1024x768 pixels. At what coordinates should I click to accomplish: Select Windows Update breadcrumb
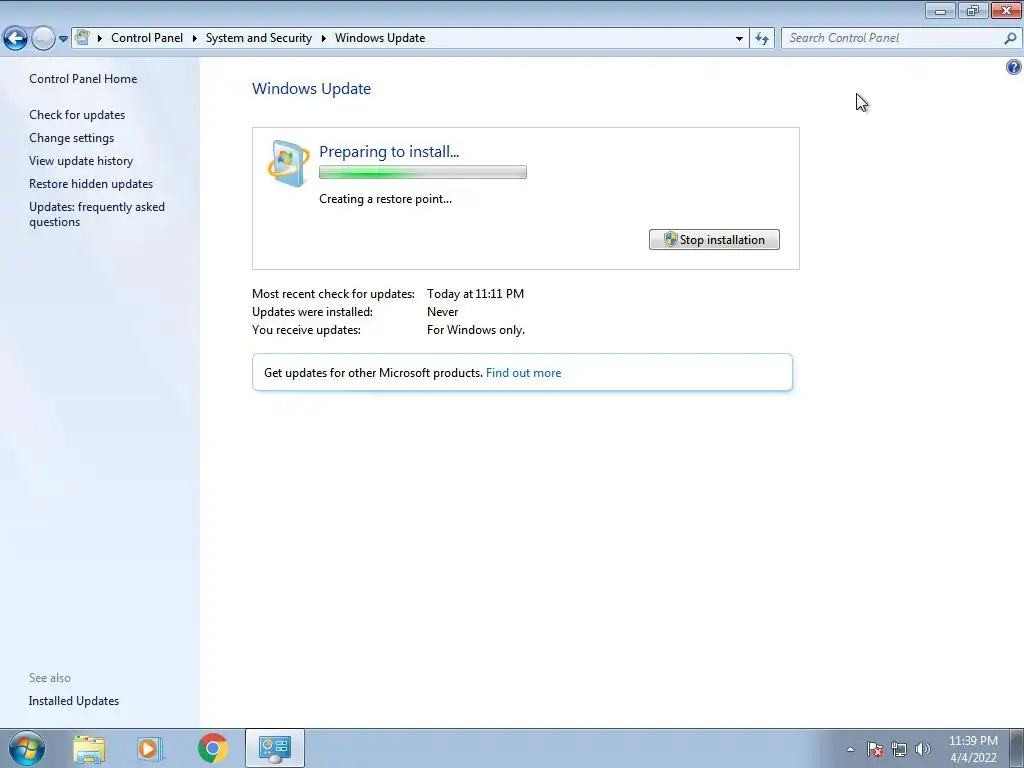point(380,38)
